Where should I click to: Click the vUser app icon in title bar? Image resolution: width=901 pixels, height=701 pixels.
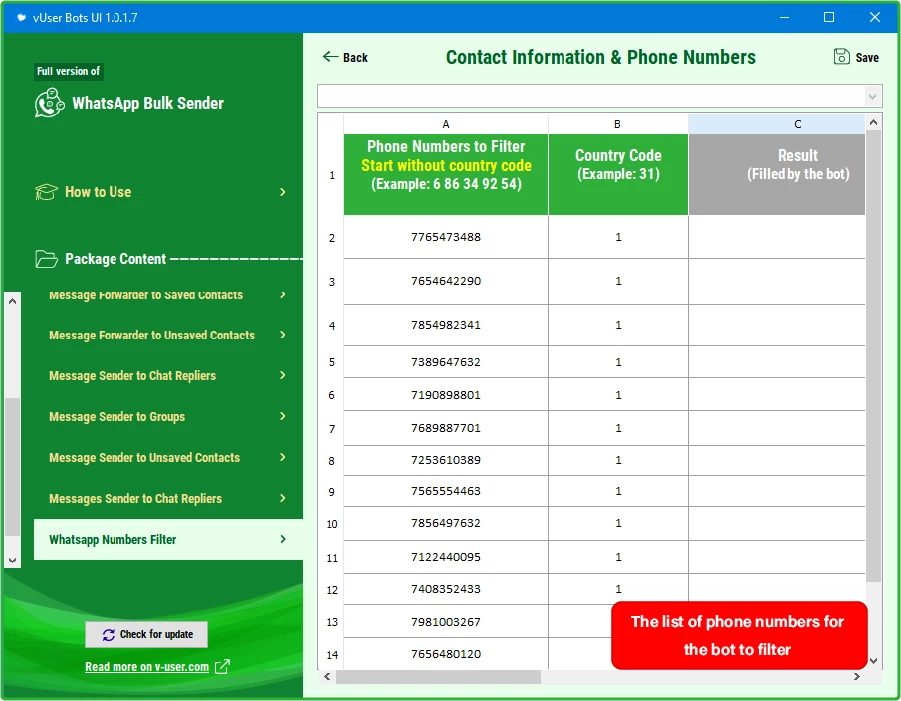coord(22,17)
